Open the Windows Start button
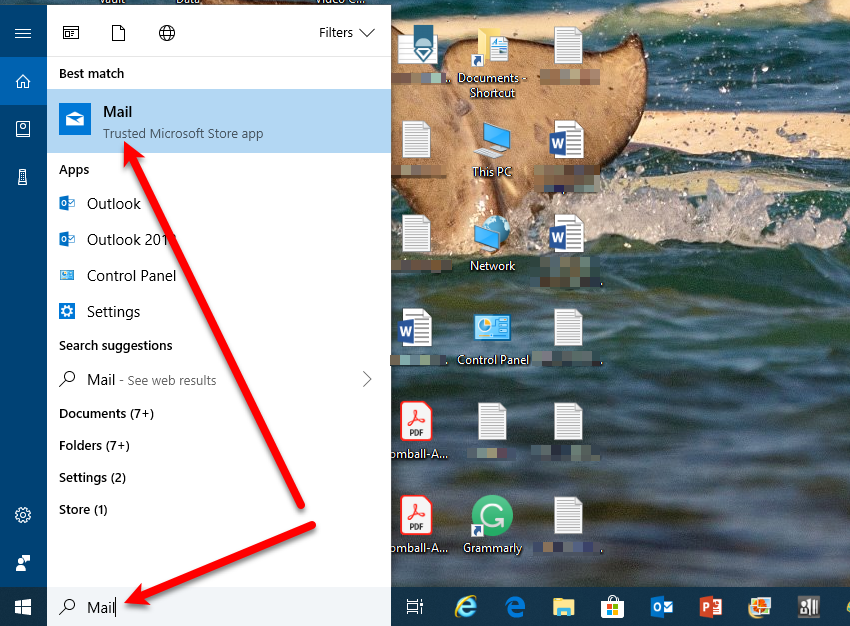The height and width of the screenshot is (626, 850). pos(23,607)
